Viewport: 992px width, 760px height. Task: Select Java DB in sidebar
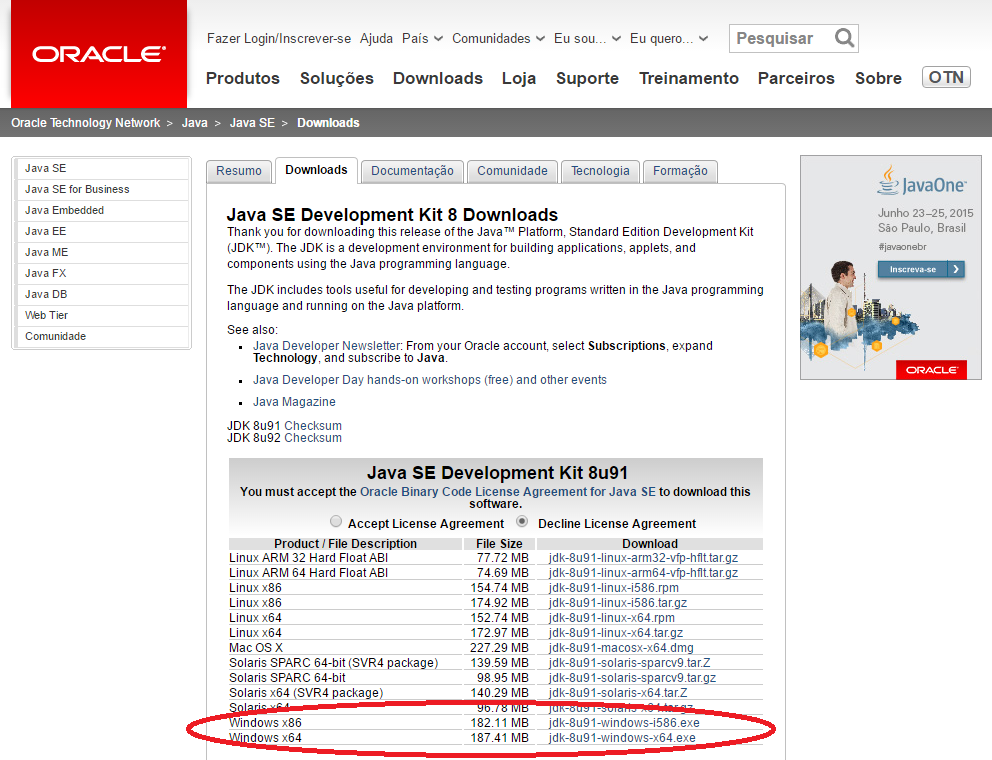101,294
